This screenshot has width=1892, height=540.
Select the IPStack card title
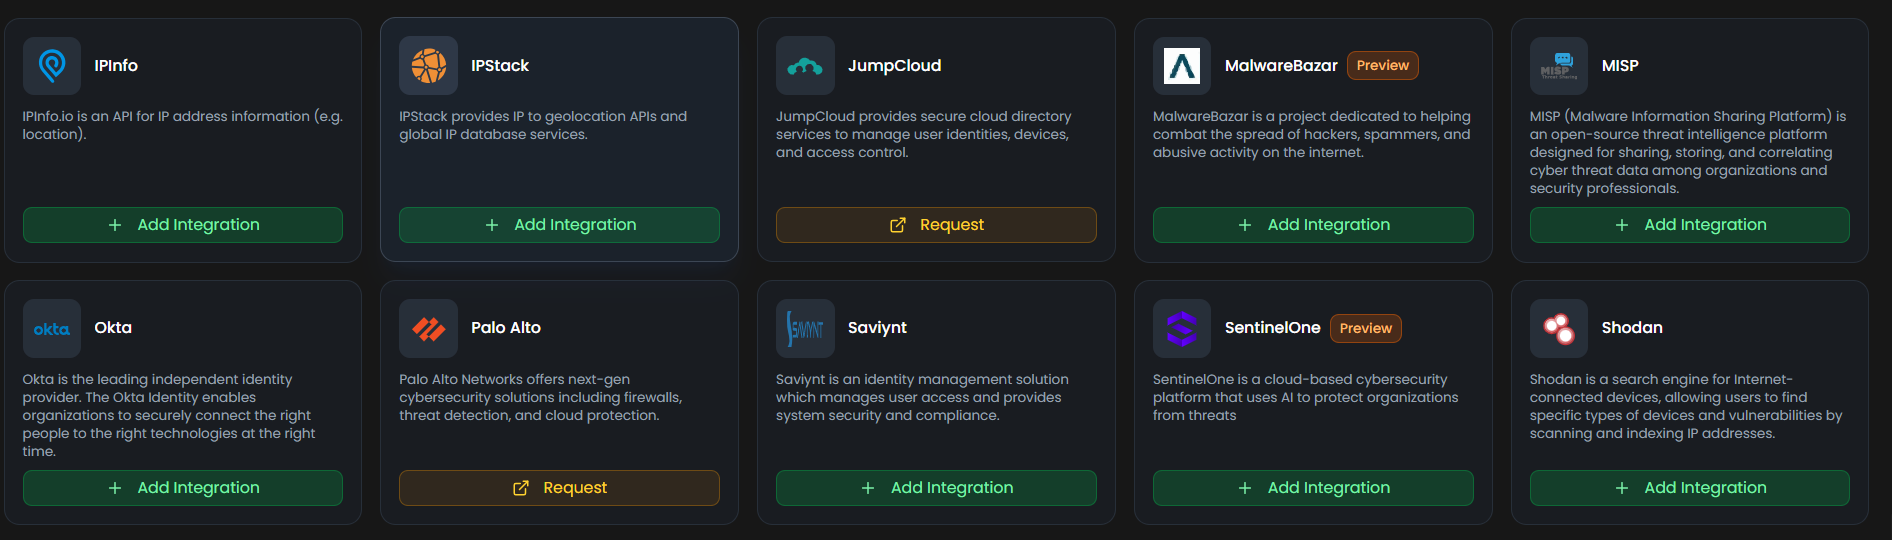point(500,65)
